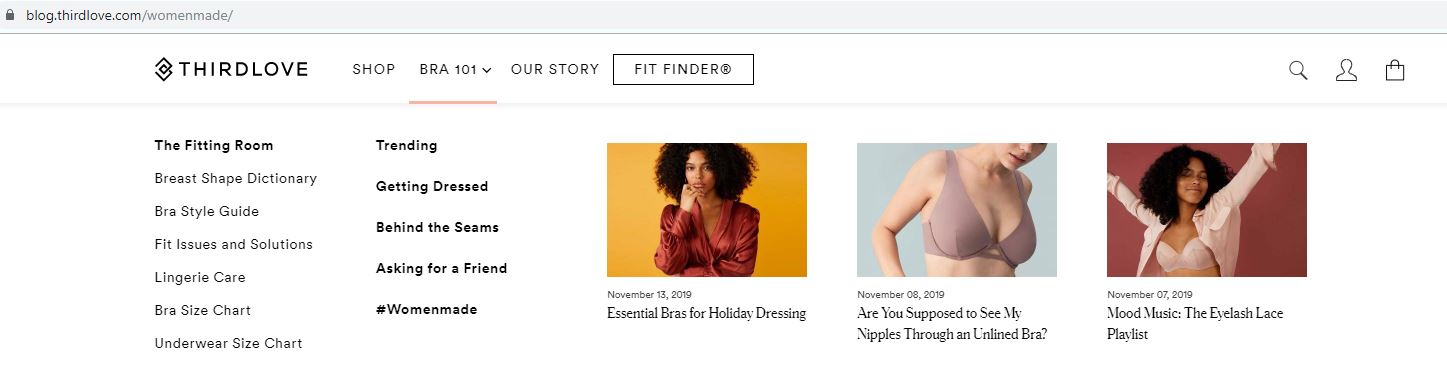Screen dimensions: 1447x375
Task: Open the Bra Size Chart link
Action: [203, 310]
